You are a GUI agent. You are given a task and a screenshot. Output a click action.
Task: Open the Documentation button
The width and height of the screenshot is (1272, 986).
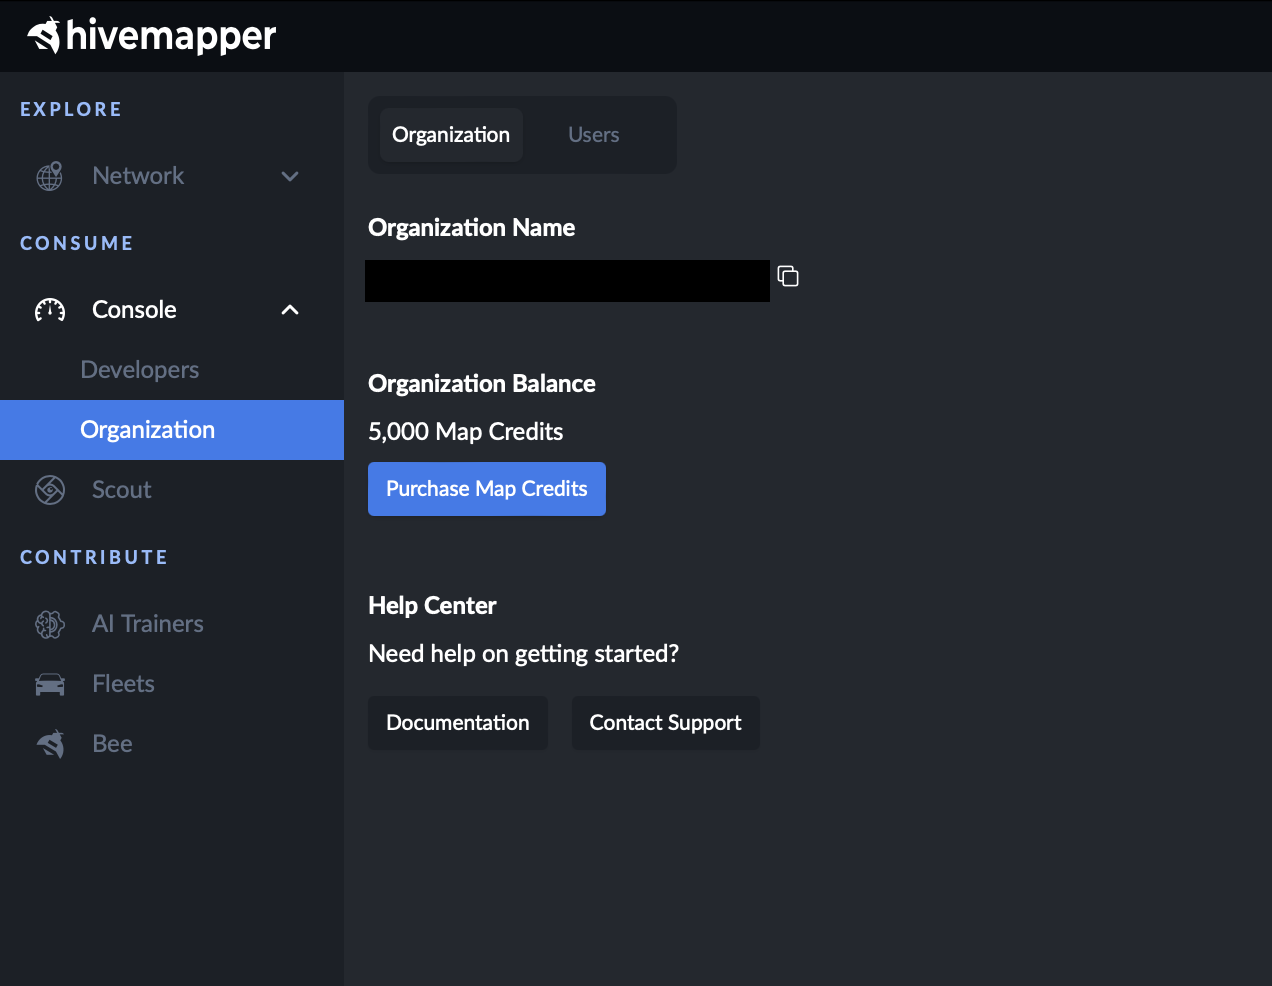click(x=457, y=723)
